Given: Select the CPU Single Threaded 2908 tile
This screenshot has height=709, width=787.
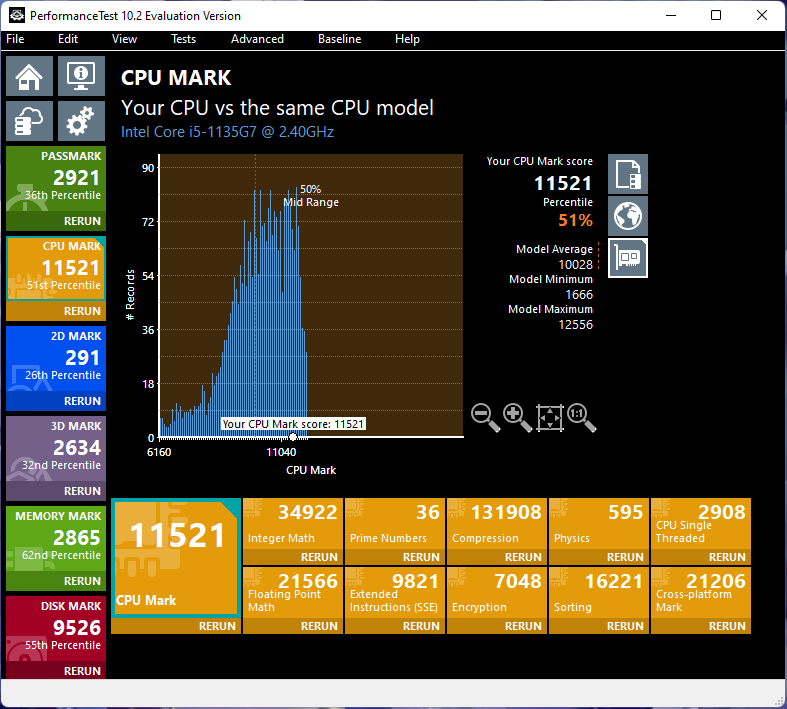Looking at the screenshot, I should pyautogui.click(x=701, y=523).
